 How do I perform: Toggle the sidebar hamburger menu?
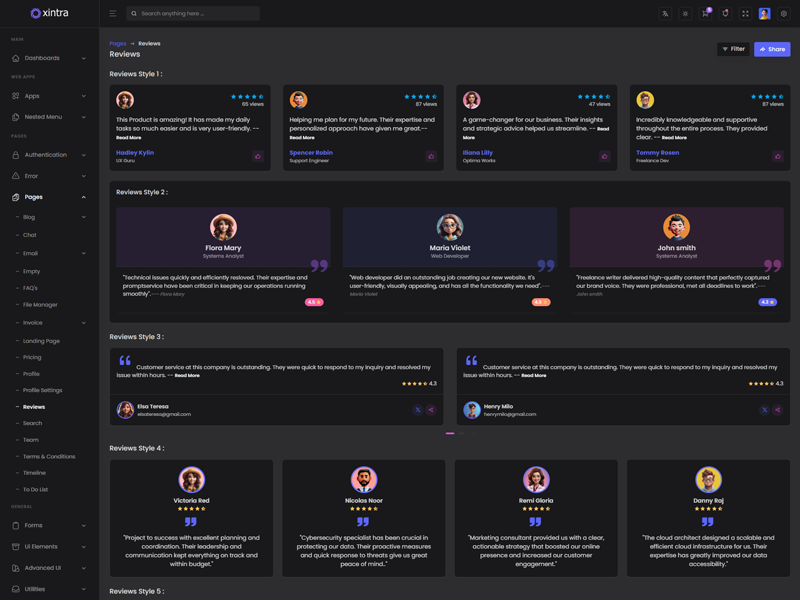pyautogui.click(x=113, y=14)
